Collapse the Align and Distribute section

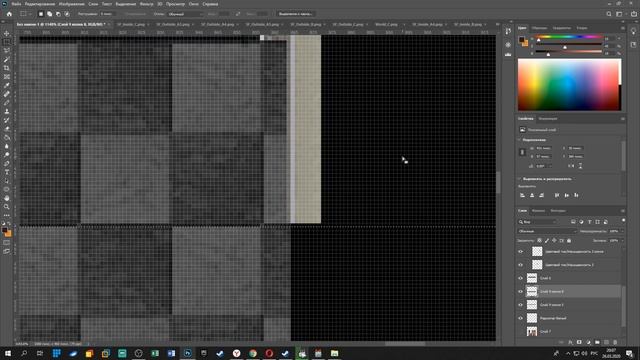[520, 179]
